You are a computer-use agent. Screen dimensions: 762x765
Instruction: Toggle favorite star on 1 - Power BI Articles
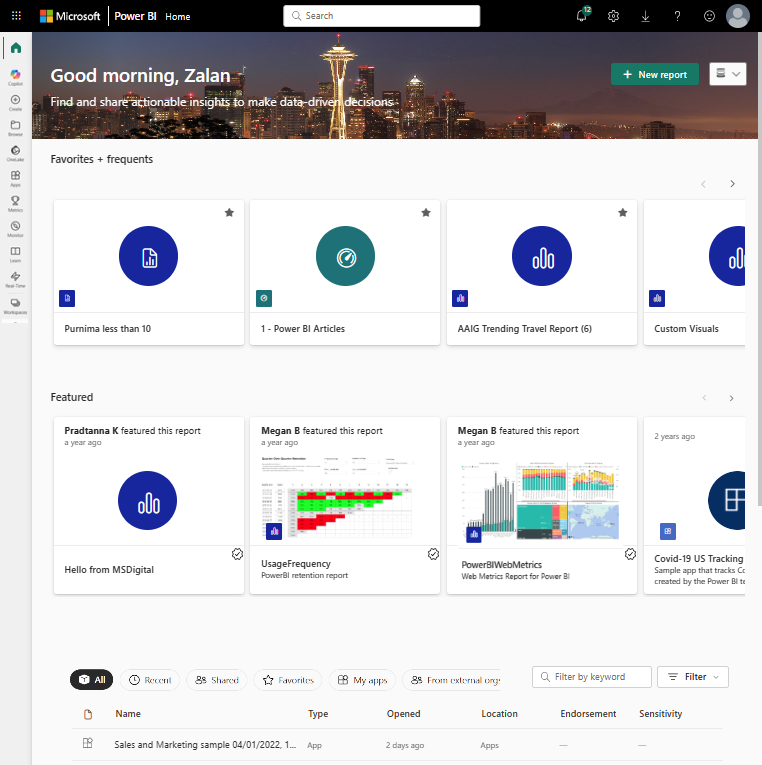pyautogui.click(x=426, y=212)
